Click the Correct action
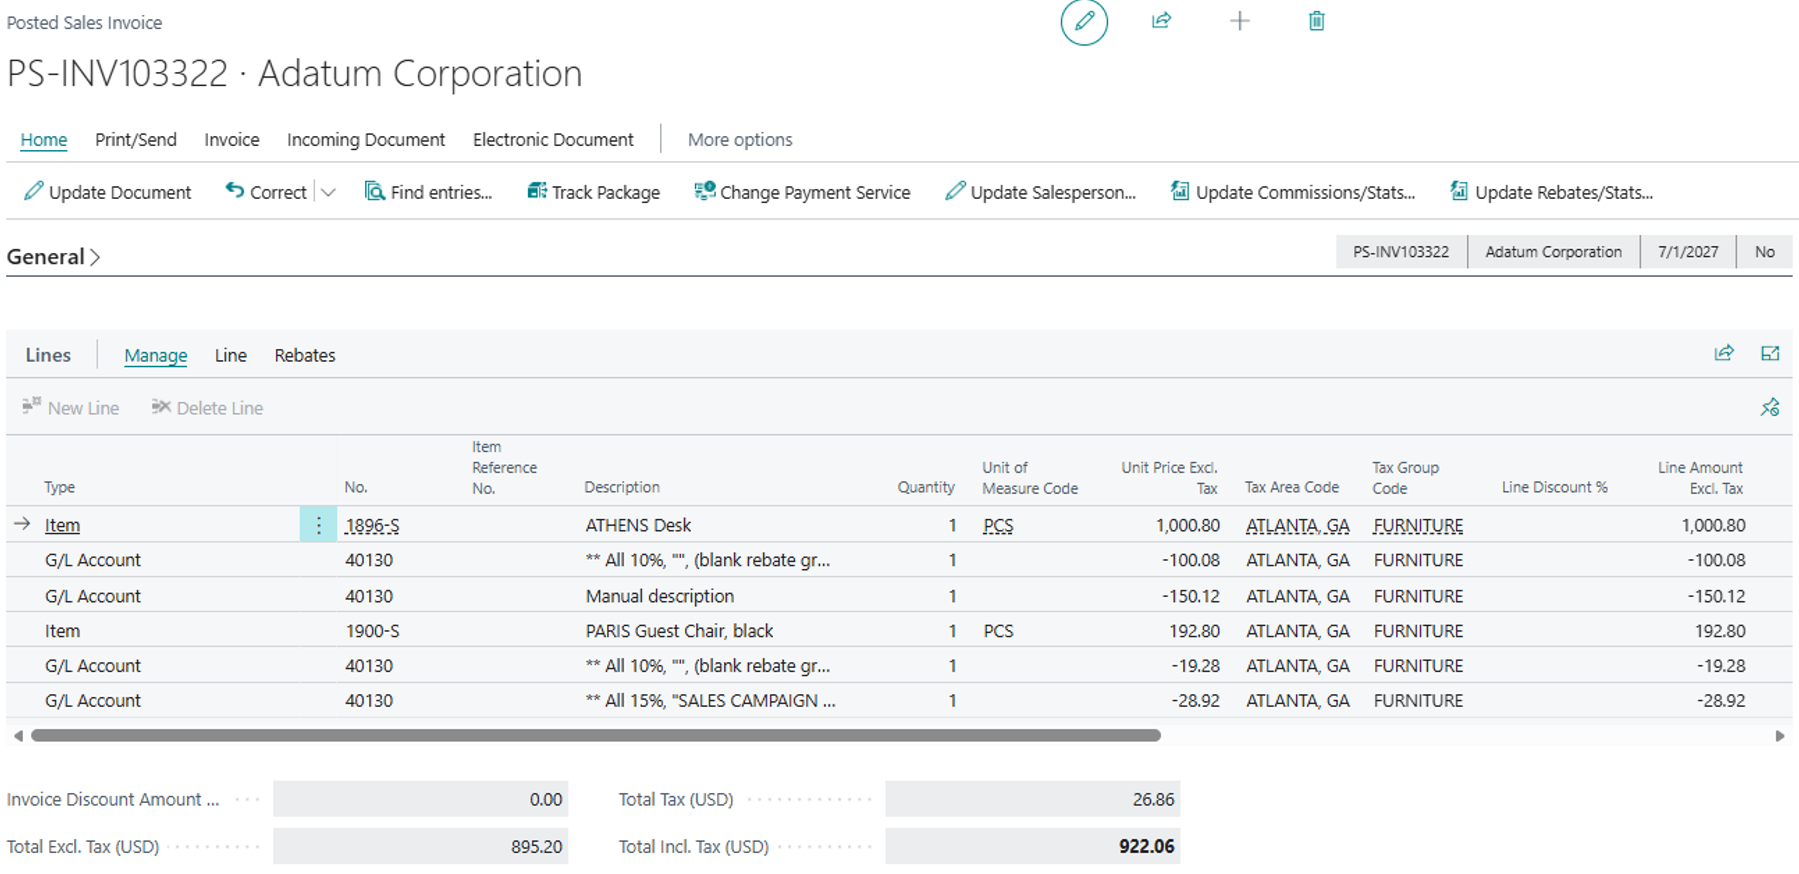This screenshot has height=874, width=1799. pos(266,192)
